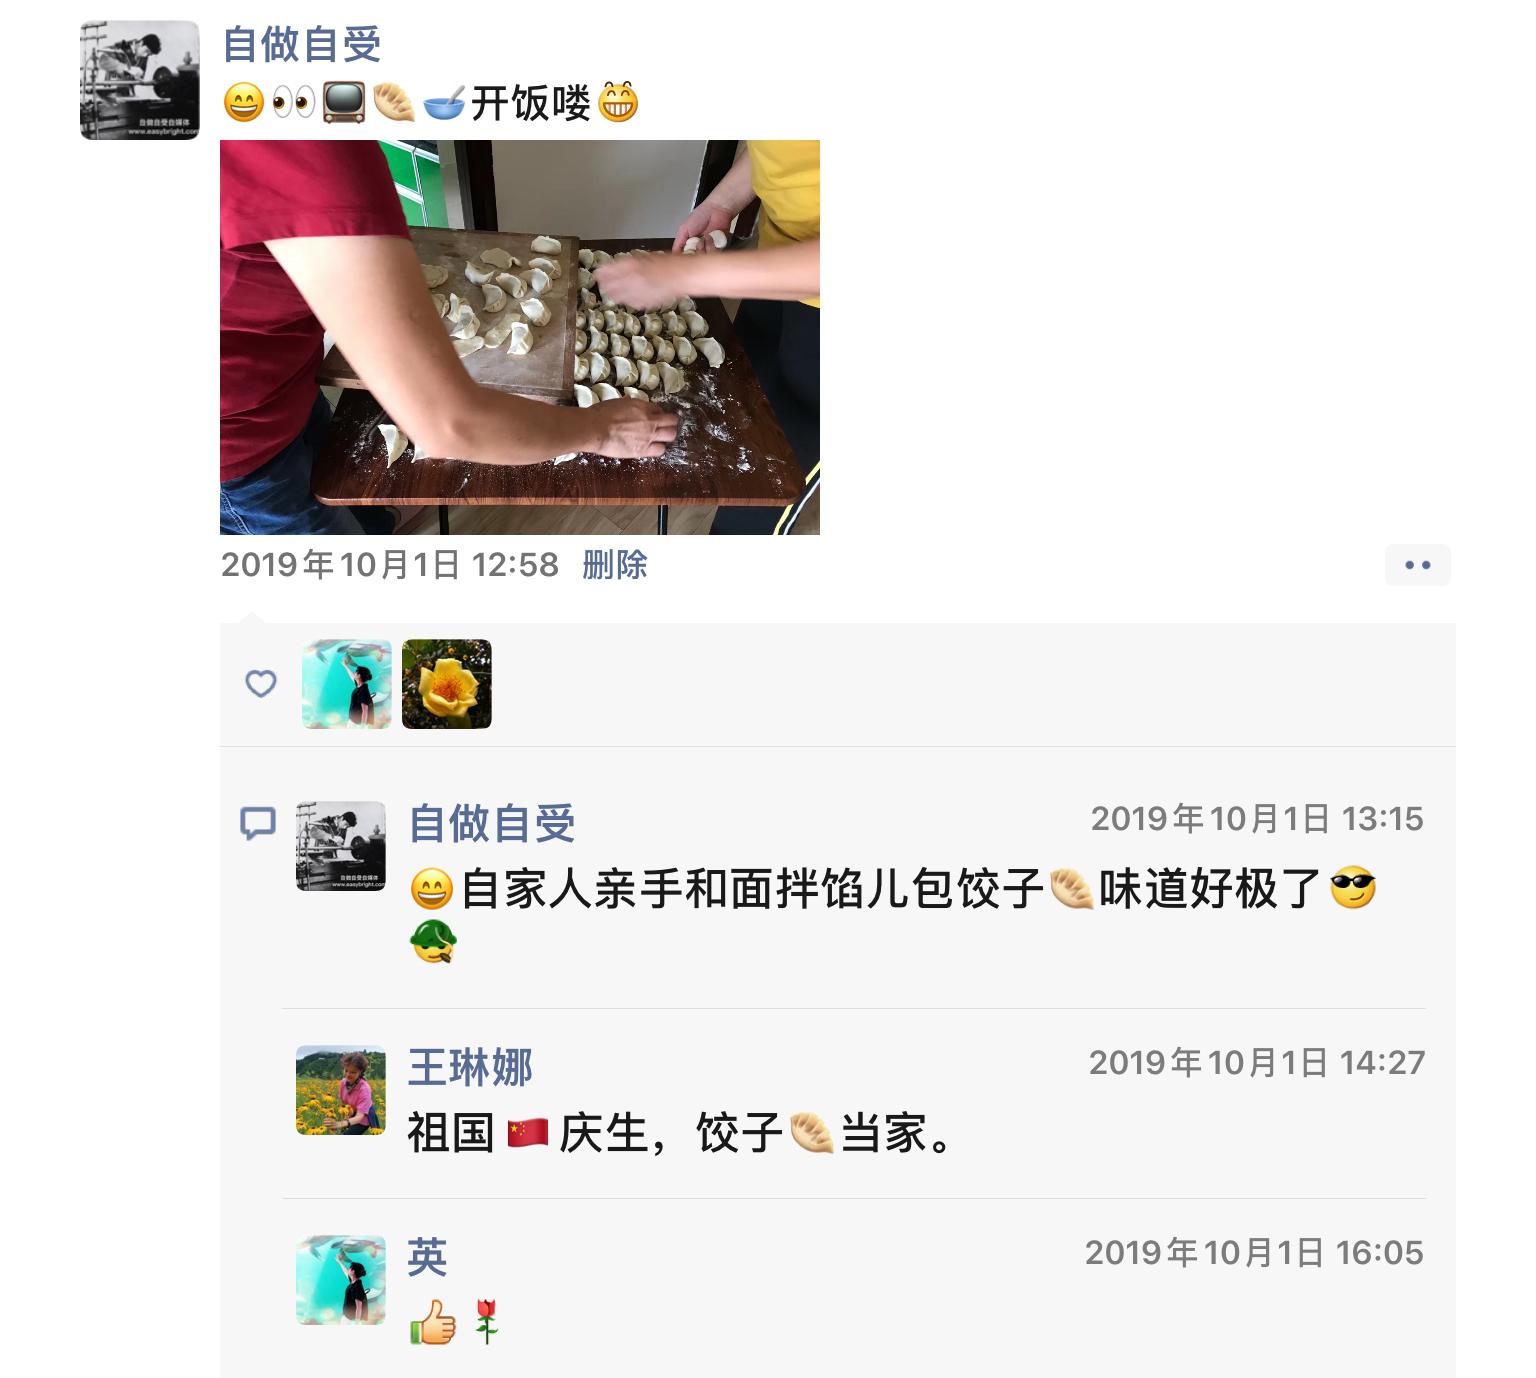Click the comment bubble icon
Viewport: 1536px width, 1378px height.
[258, 823]
